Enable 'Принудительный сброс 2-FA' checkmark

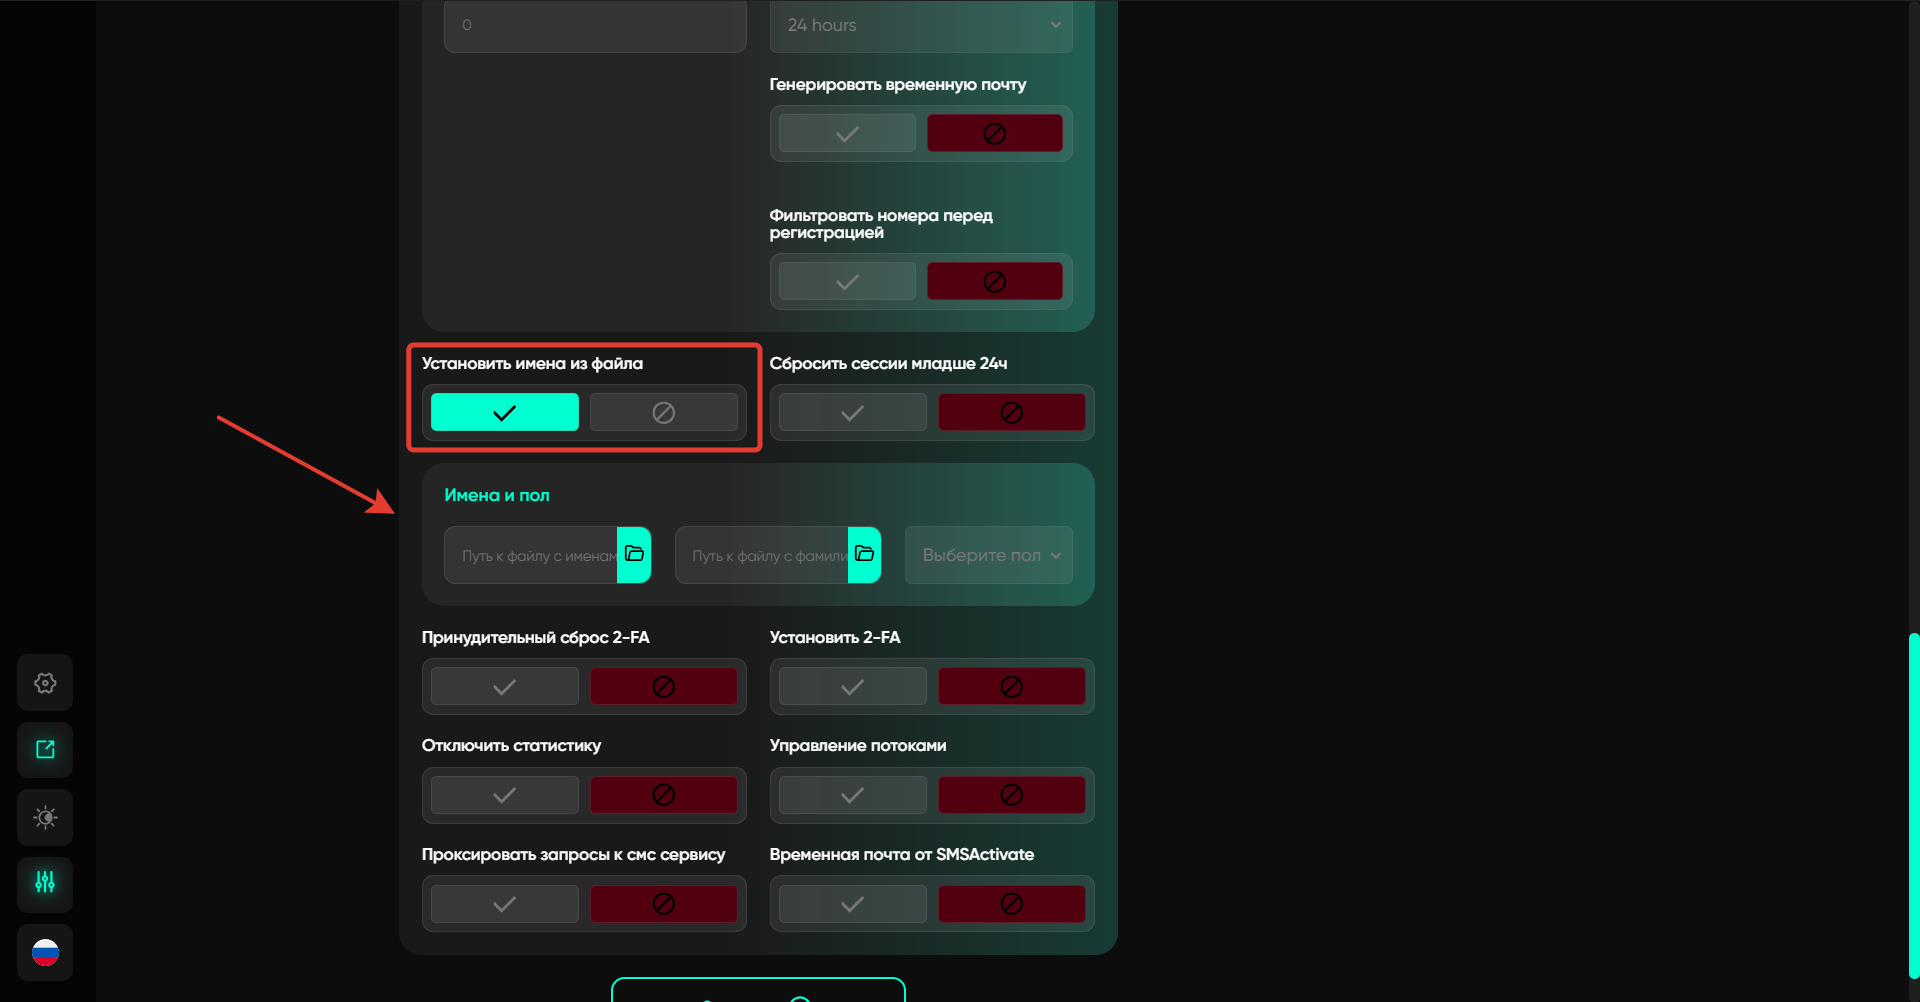[504, 687]
